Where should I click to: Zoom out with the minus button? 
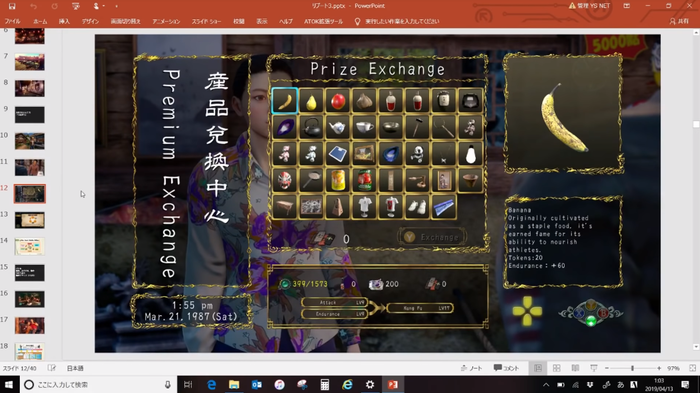click(x=607, y=368)
